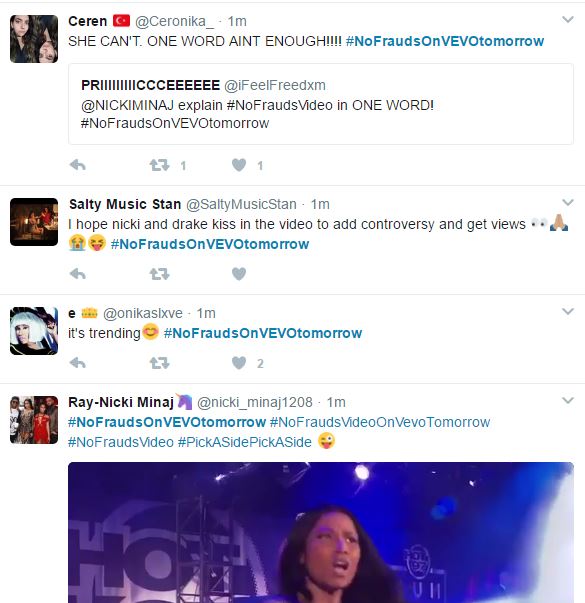Reply to Salty Music Stan's tweet
585x603 pixels.
pyautogui.click(x=78, y=274)
